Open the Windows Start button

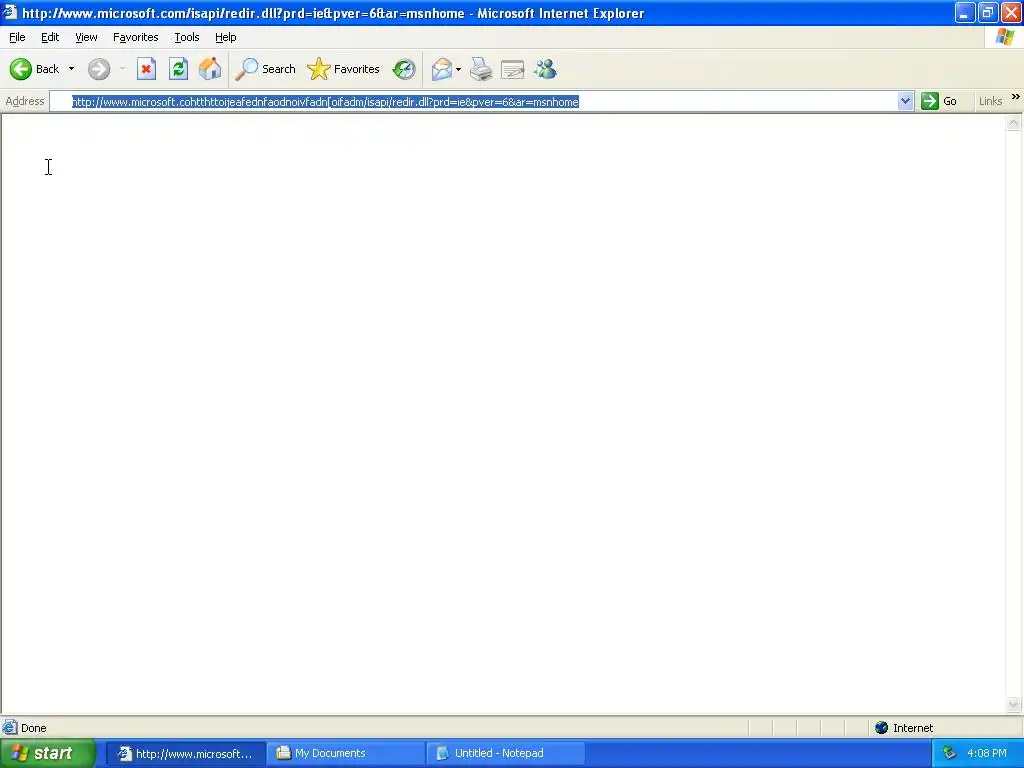(47, 754)
